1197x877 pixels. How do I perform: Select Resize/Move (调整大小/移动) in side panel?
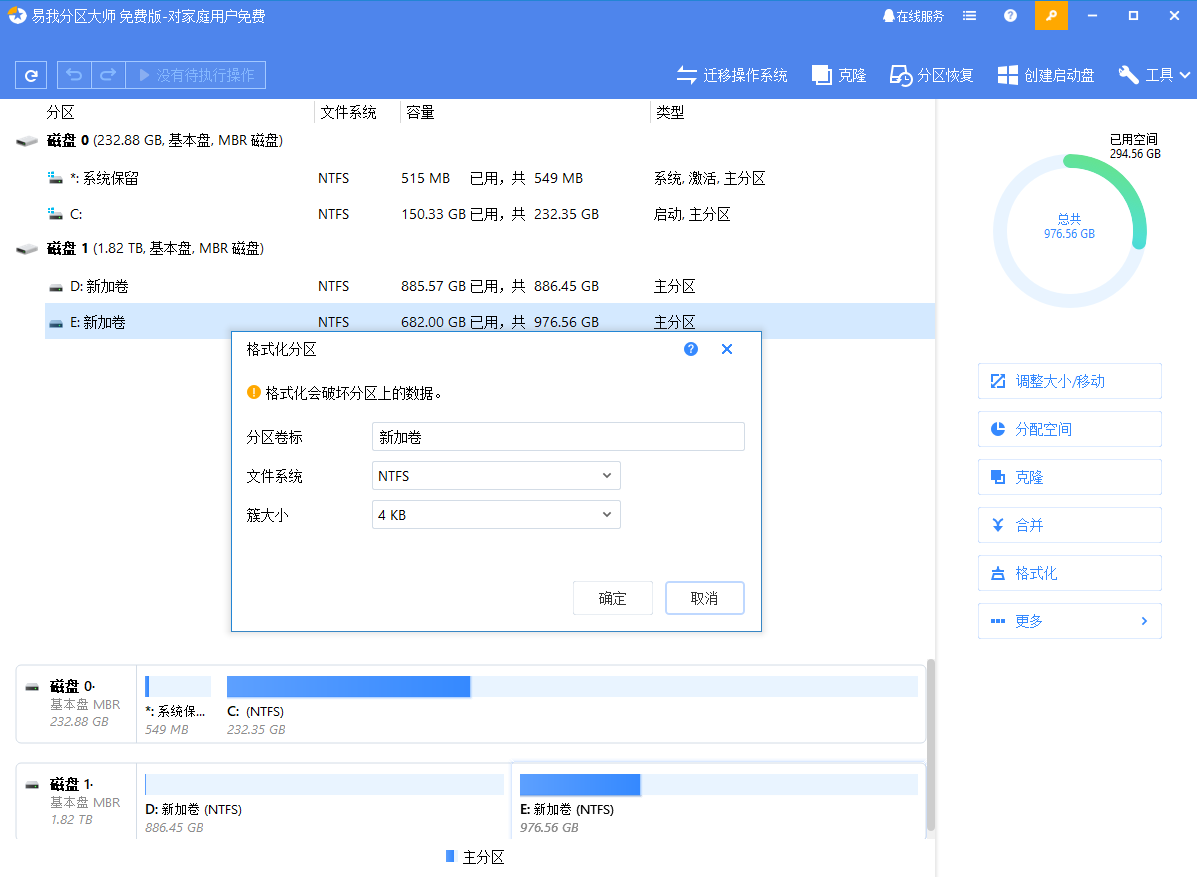1069,381
